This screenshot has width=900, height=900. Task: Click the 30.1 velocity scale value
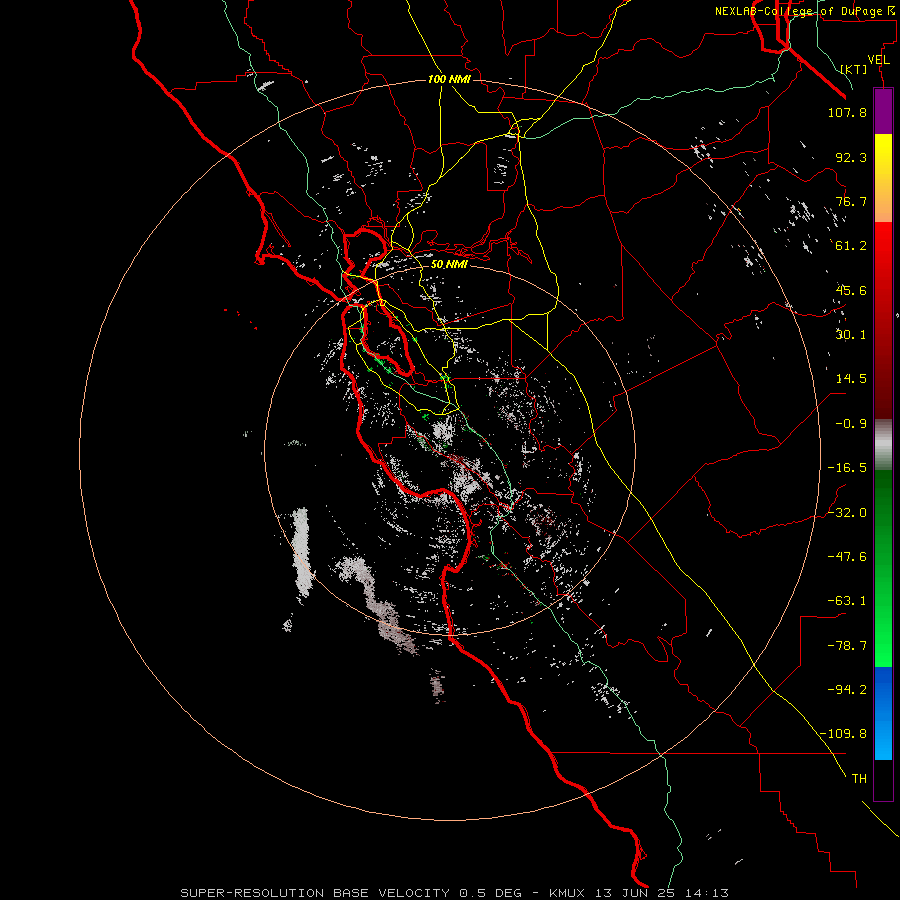coord(851,335)
